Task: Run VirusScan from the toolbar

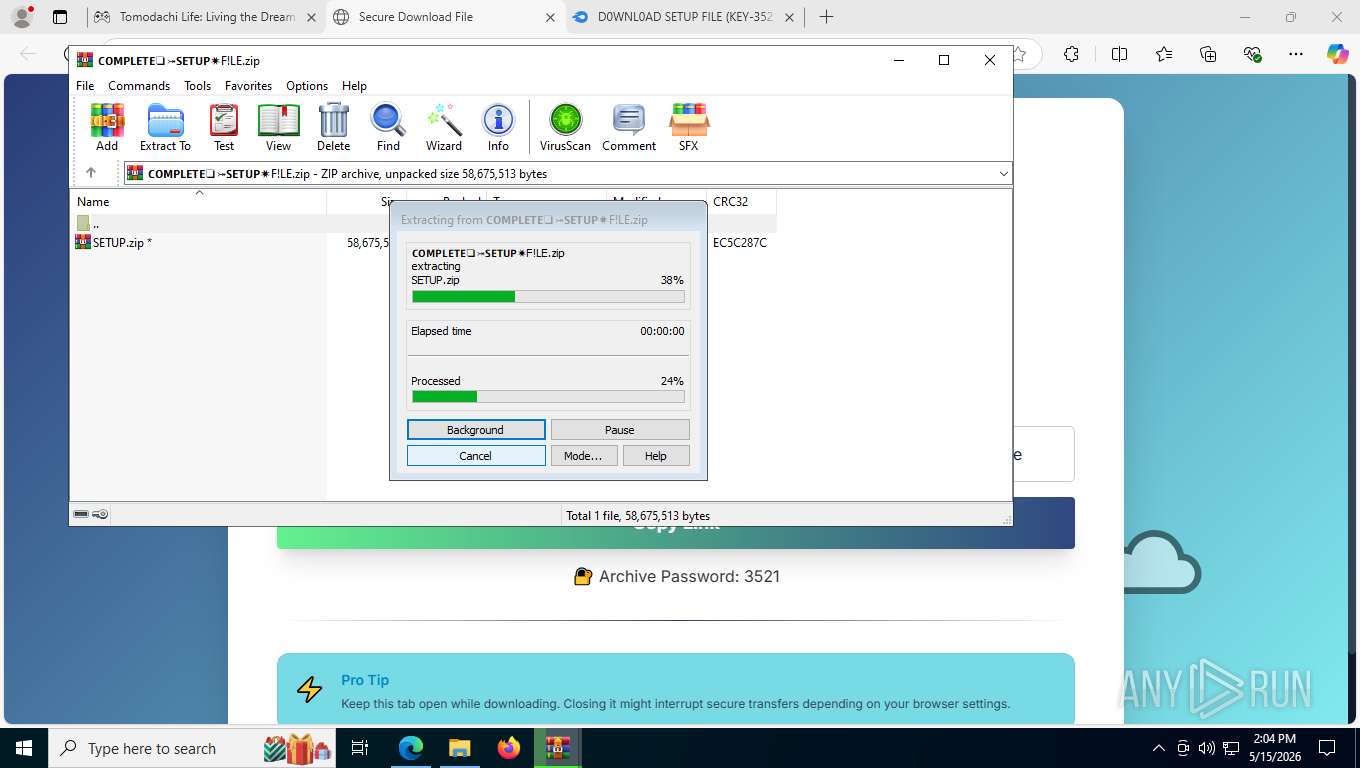Action: coord(565,127)
